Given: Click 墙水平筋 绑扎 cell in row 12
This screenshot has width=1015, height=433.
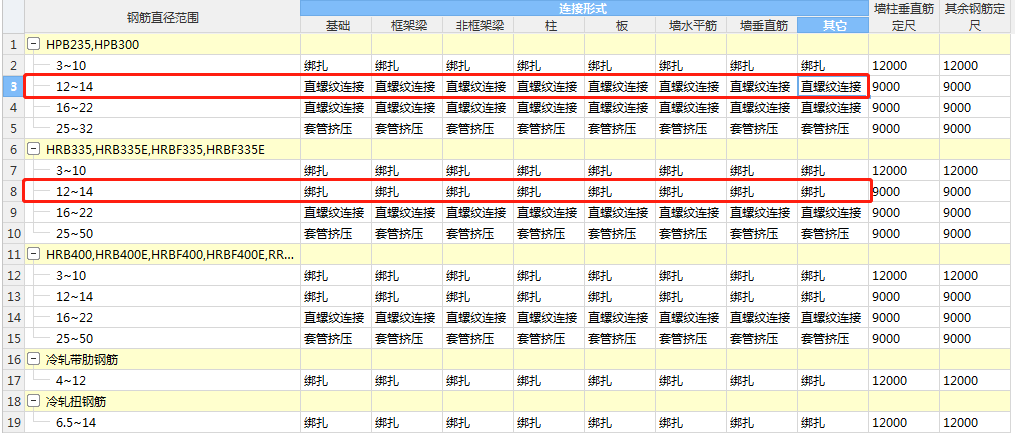Looking at the screenshot, I should click(x=691, y=275).
